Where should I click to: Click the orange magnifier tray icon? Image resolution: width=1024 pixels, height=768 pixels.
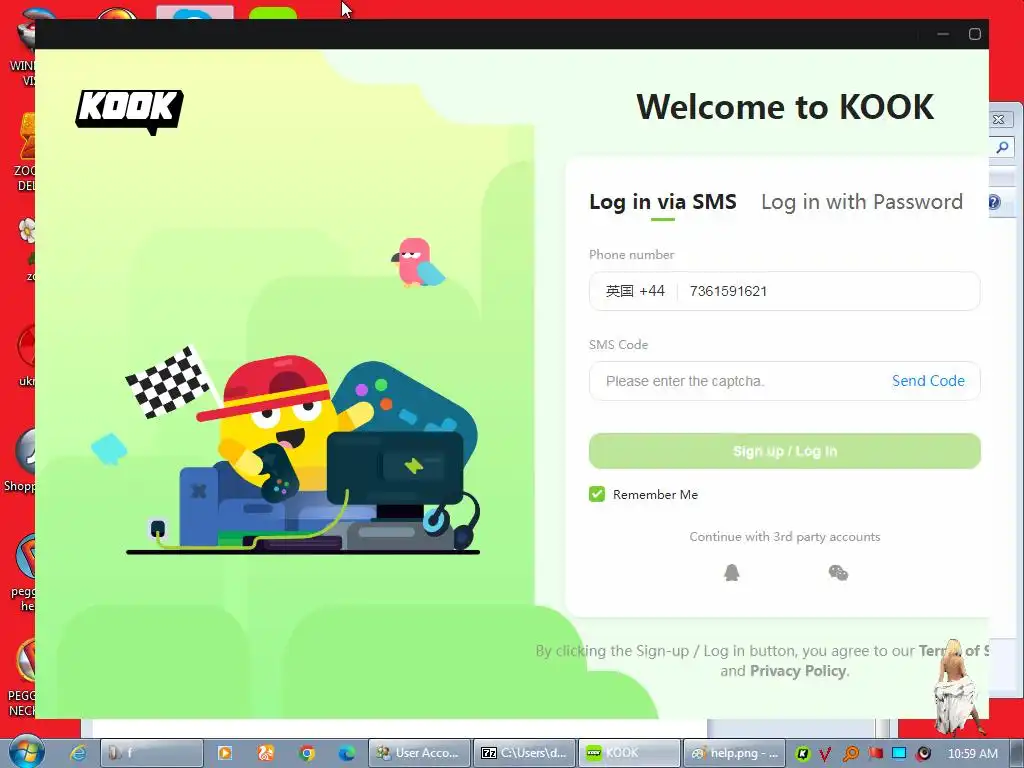coord(851,754)
